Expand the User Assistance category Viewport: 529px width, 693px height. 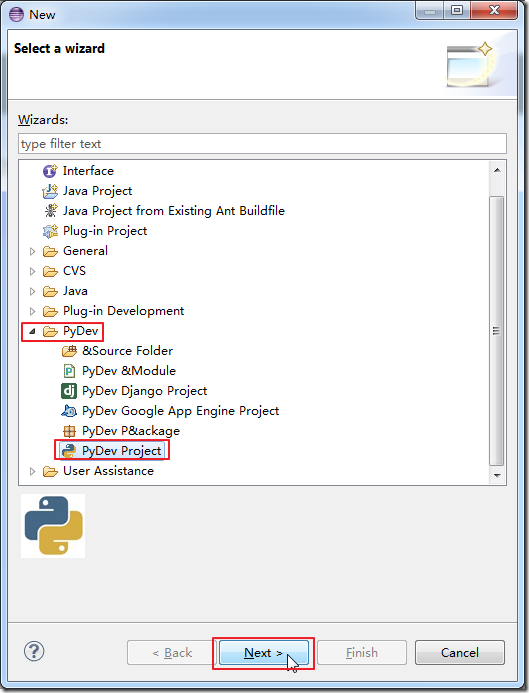tap(32, 471)
